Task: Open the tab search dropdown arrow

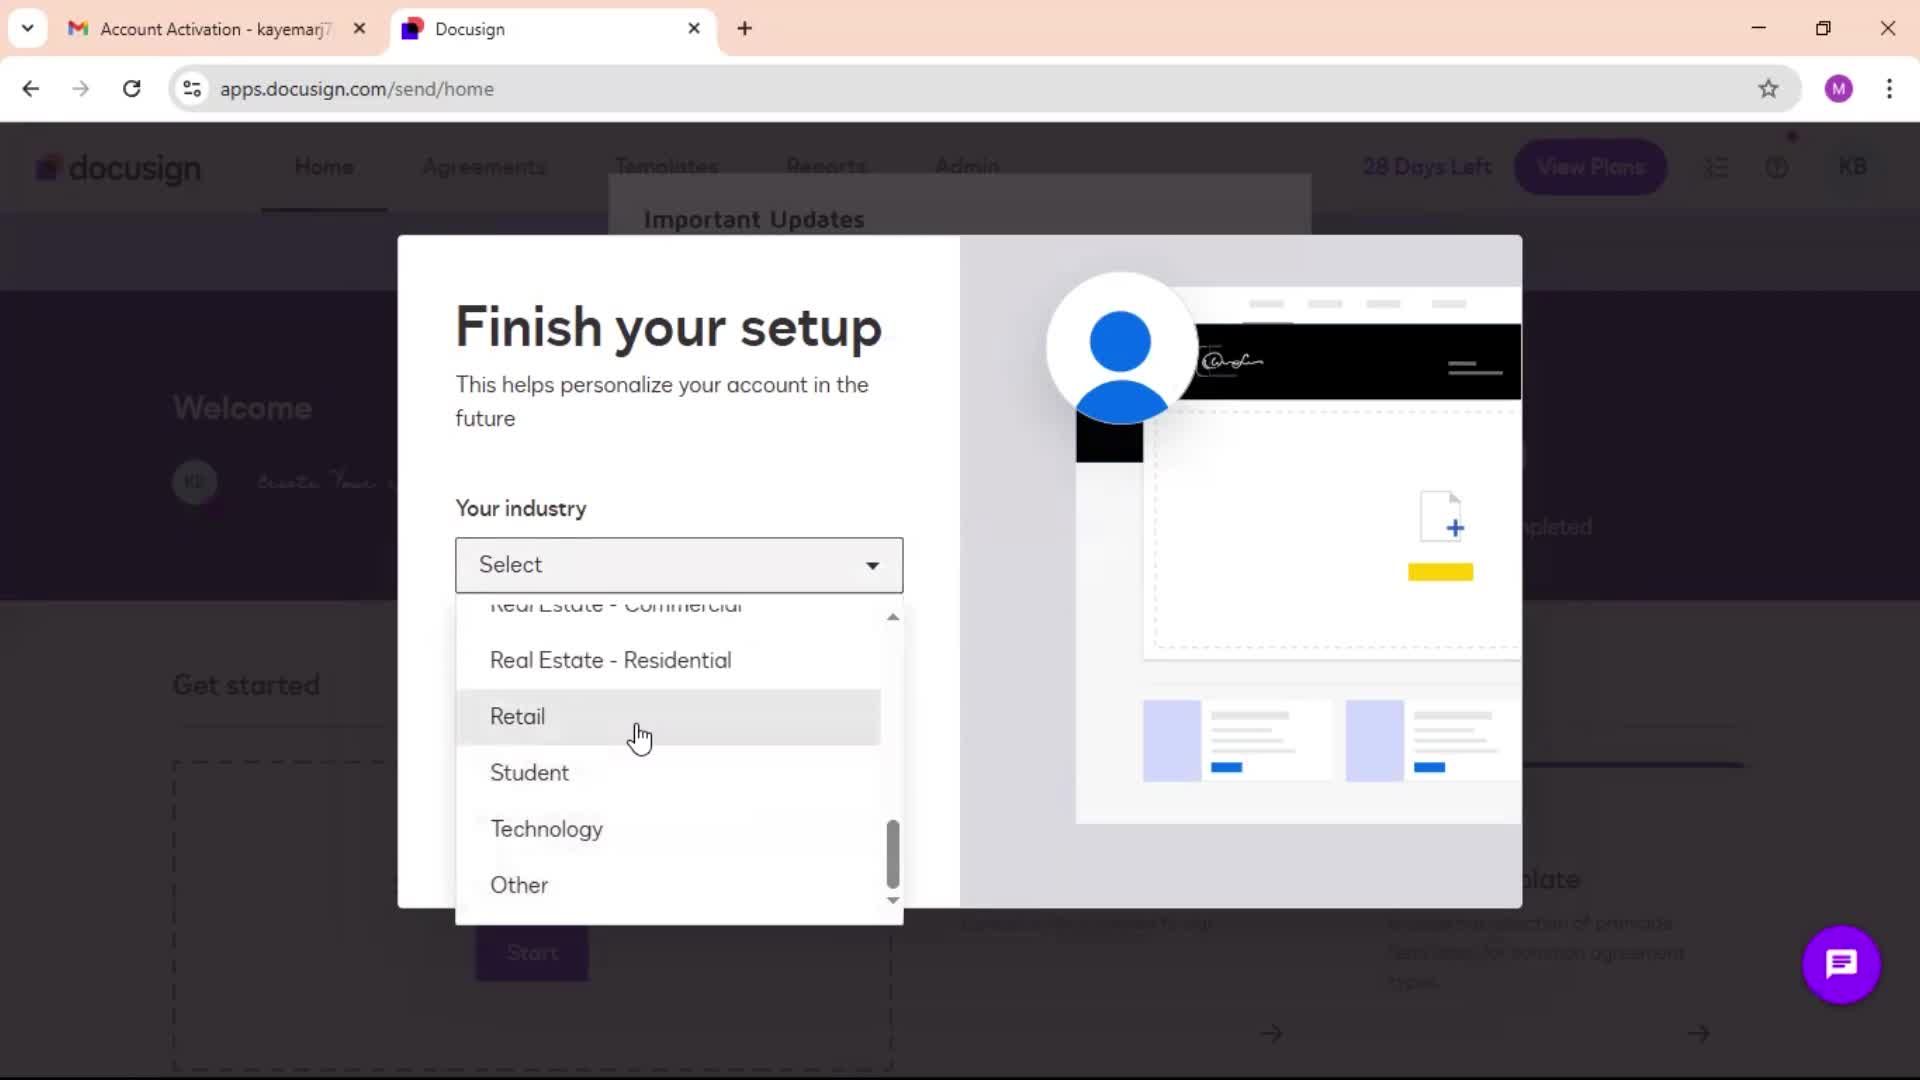Action: click(x=27, y=28)
